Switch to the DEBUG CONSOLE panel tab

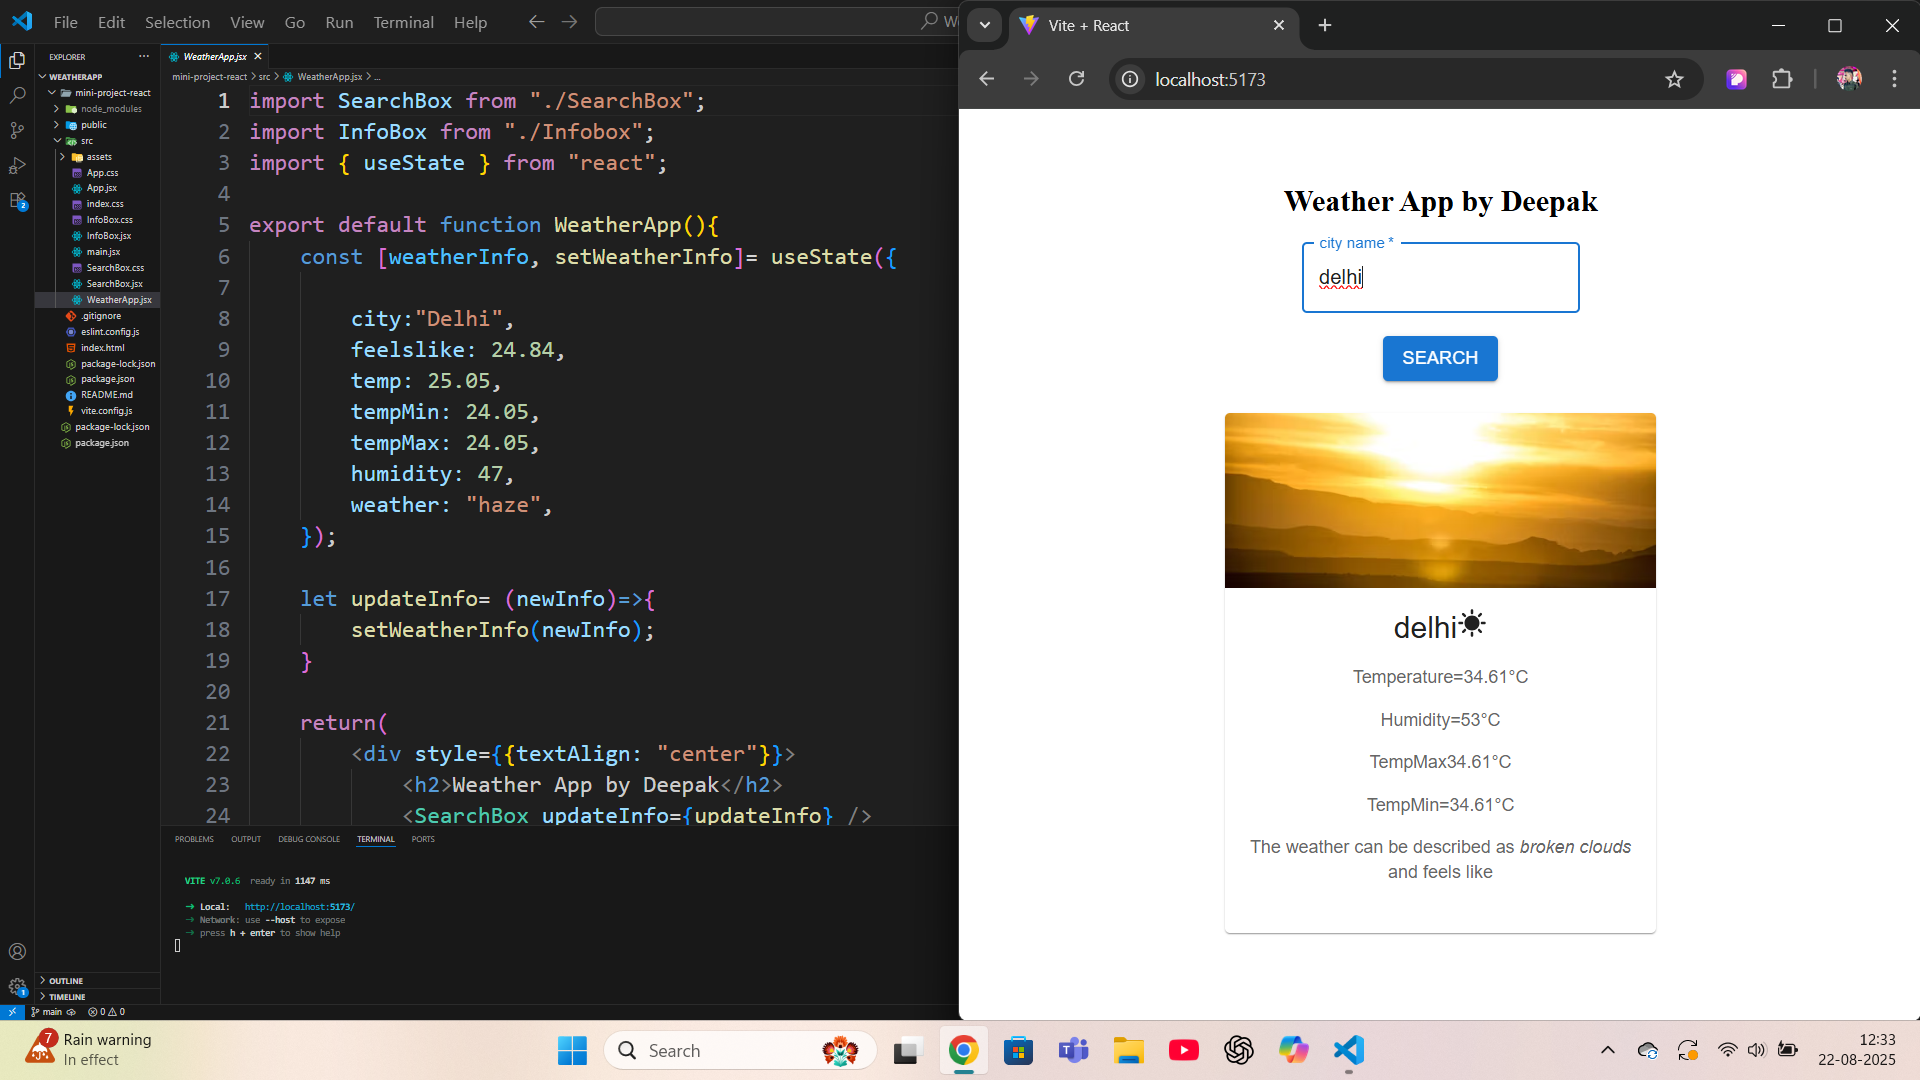pos(309,839)
